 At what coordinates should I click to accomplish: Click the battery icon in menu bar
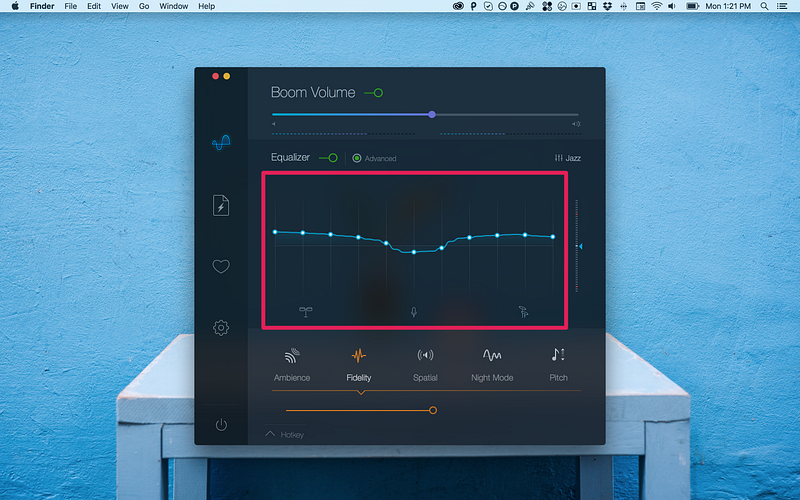(692, 6)
